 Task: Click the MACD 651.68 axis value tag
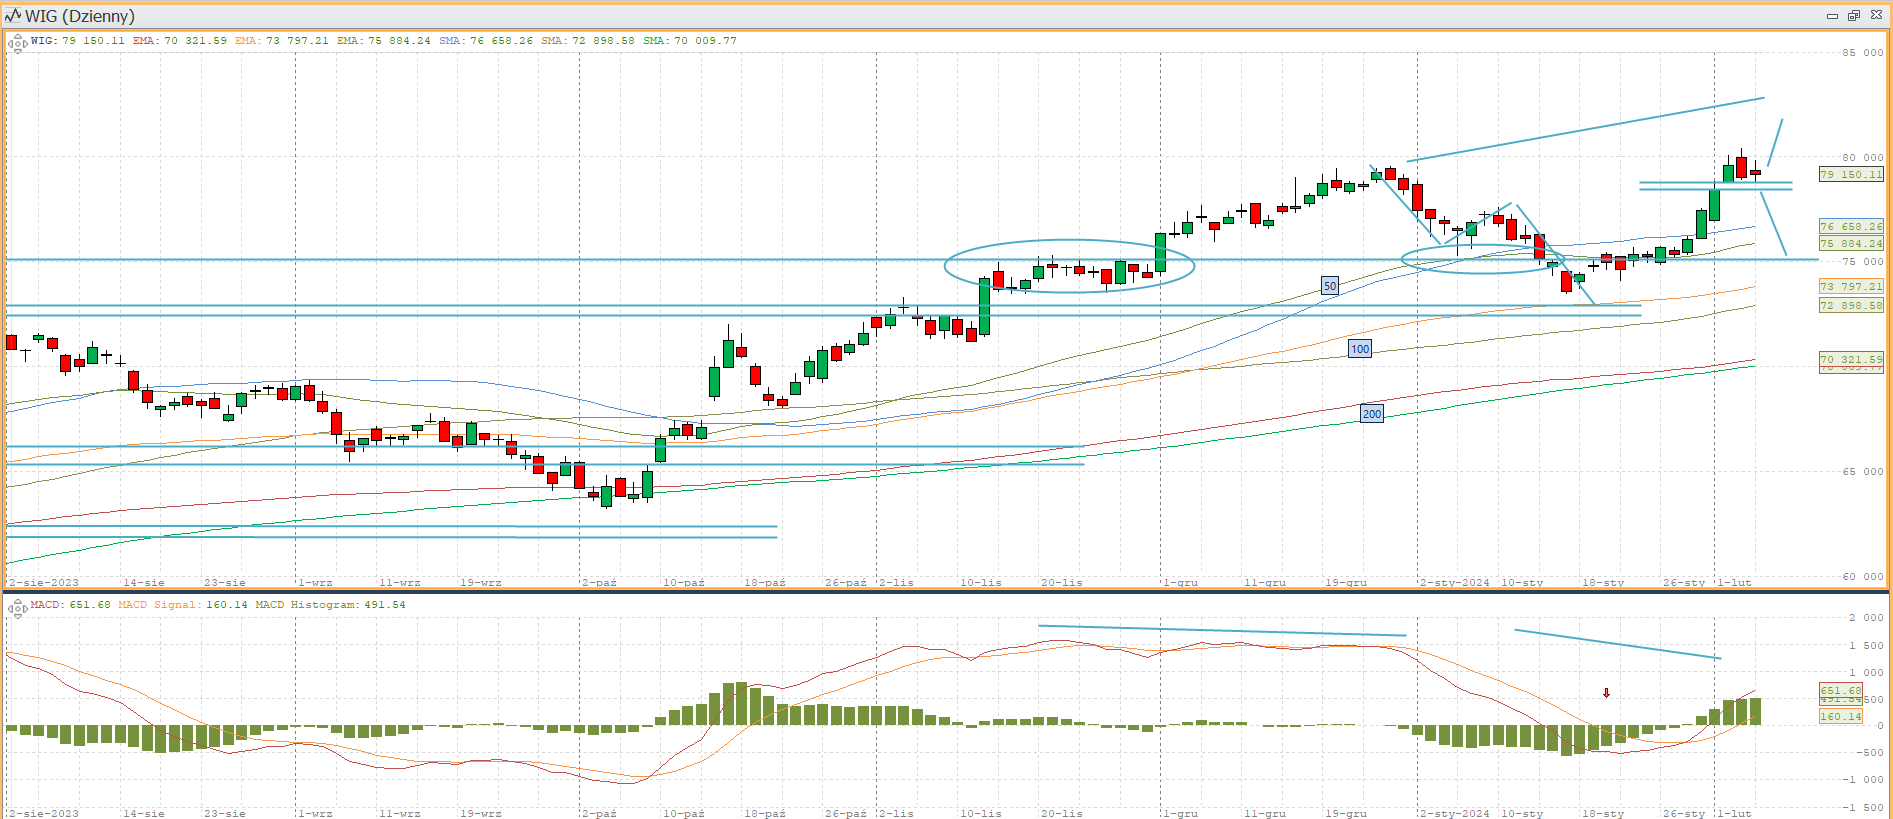click(x=1840, y=690)
